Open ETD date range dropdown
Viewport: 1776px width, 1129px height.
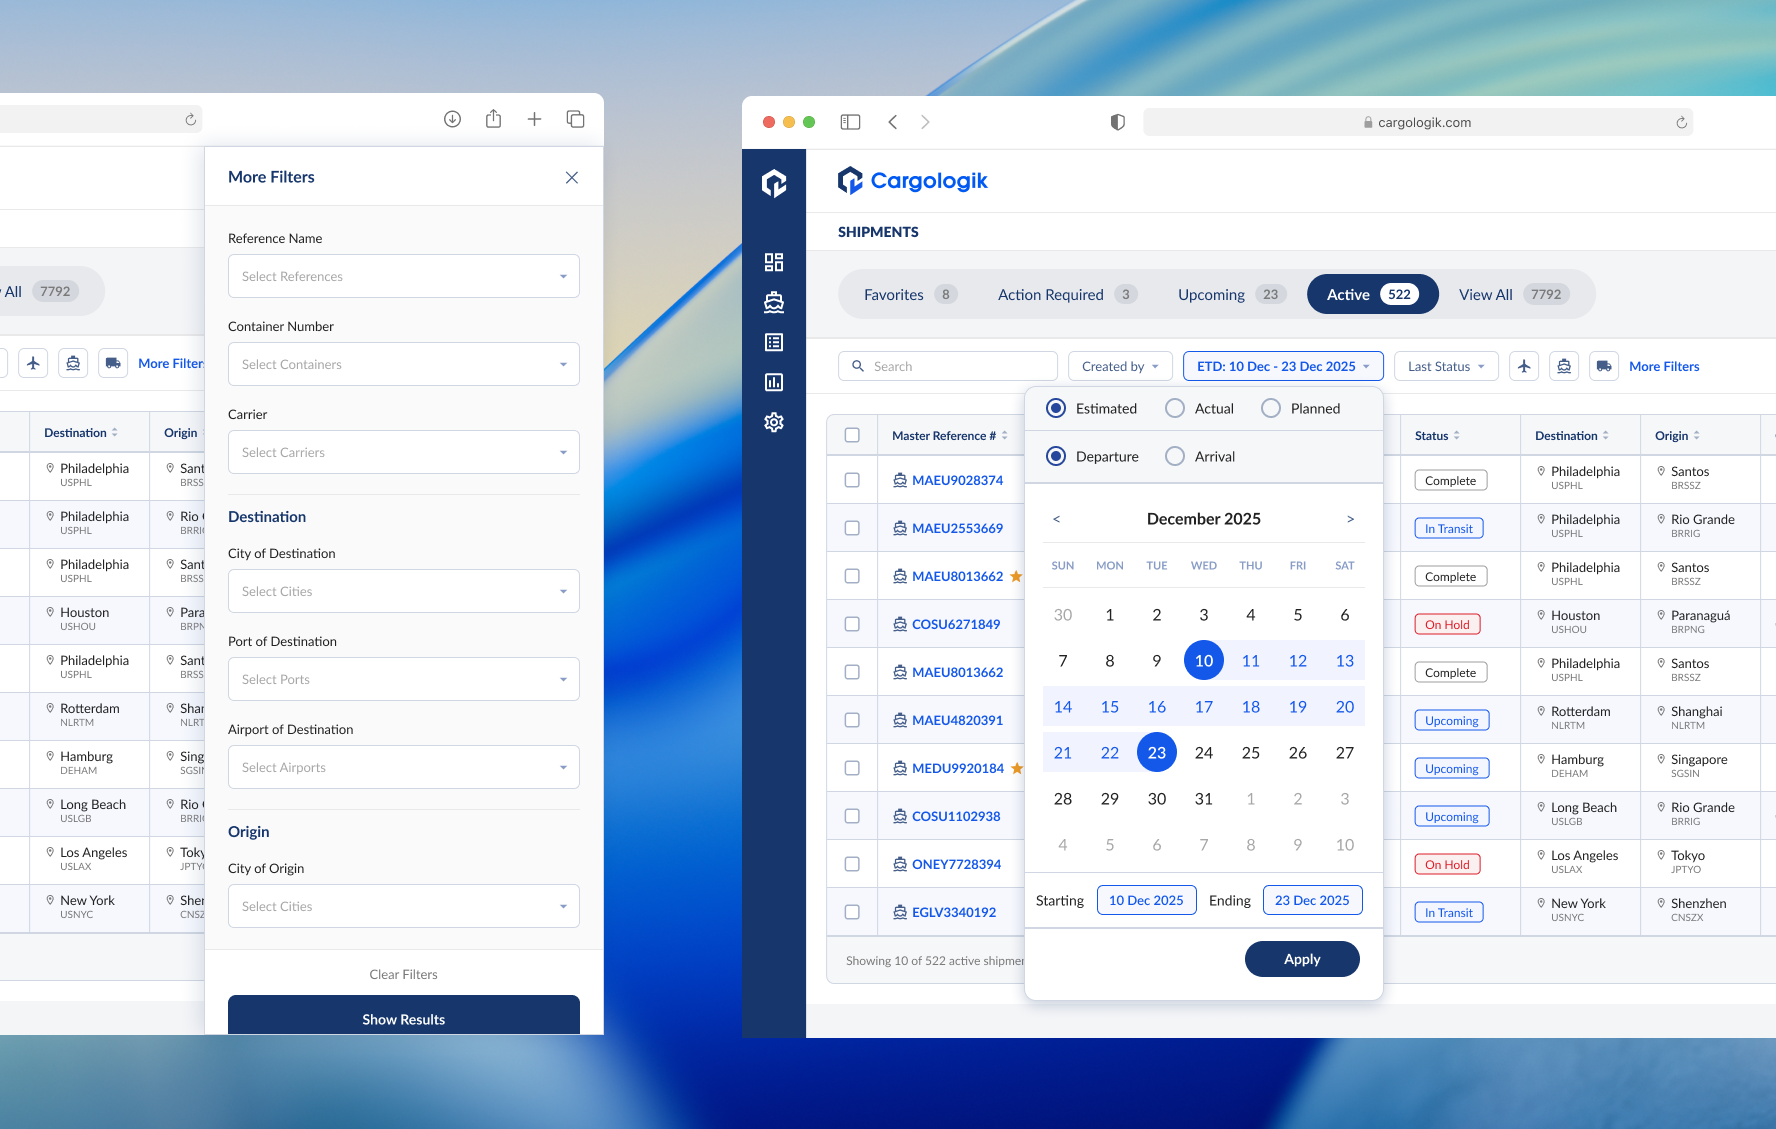coord(1283,366)
